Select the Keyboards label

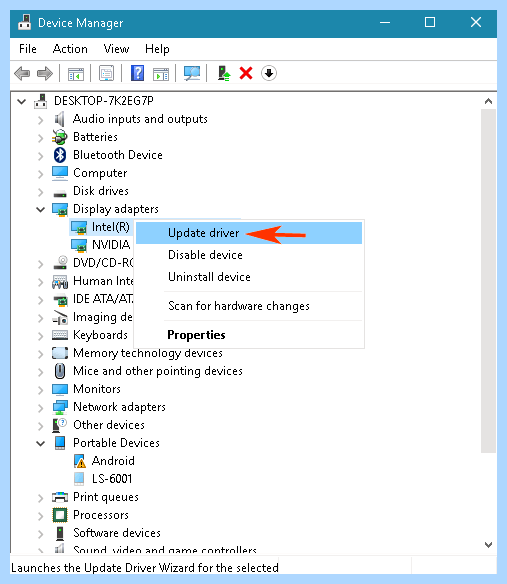(101, 335)
